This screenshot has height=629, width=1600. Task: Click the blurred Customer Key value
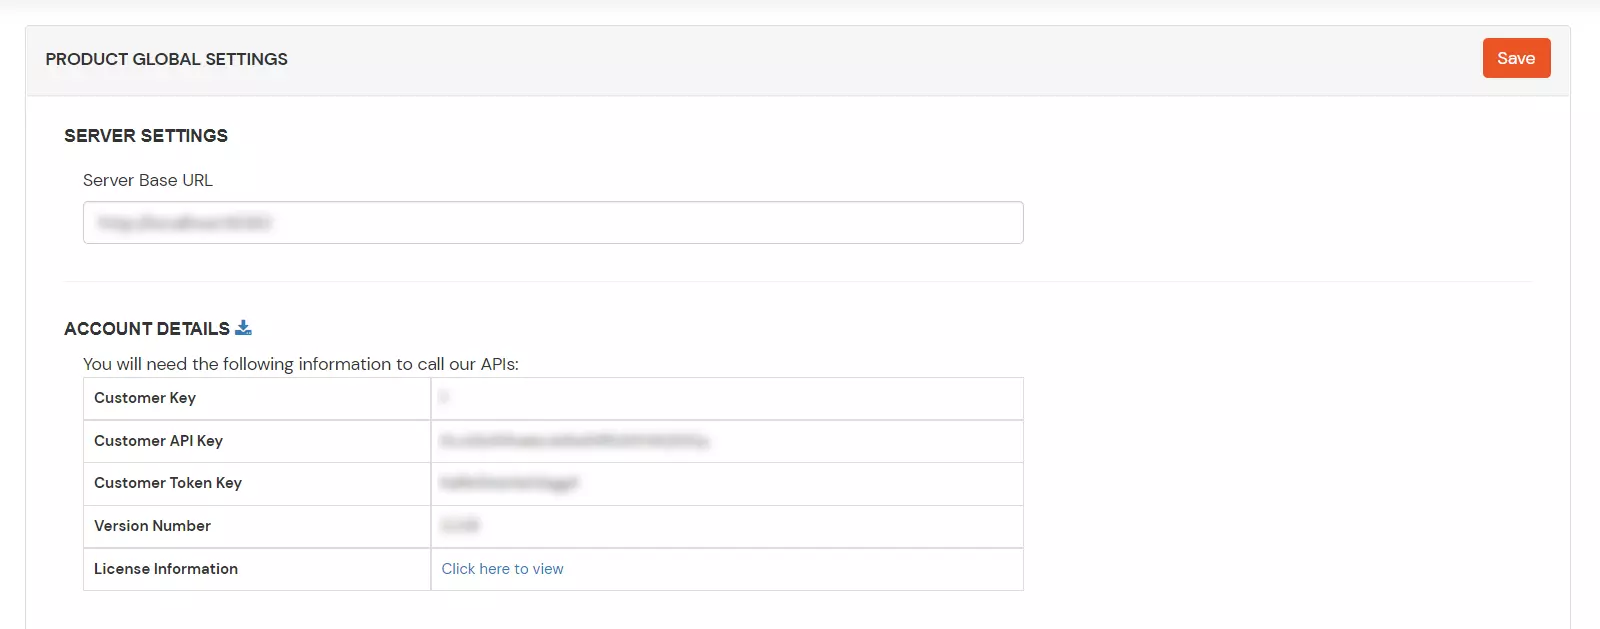tap(444, 398)
